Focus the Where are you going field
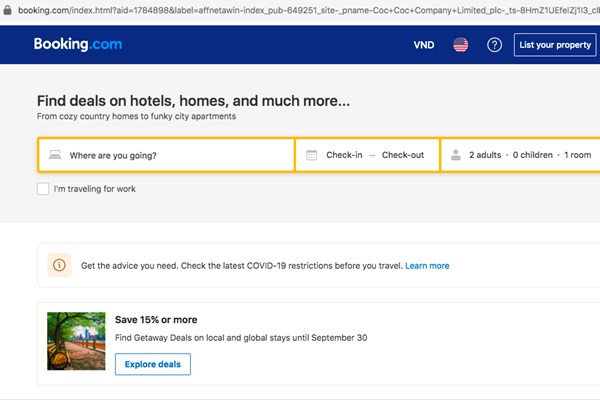 coord(166,155)
